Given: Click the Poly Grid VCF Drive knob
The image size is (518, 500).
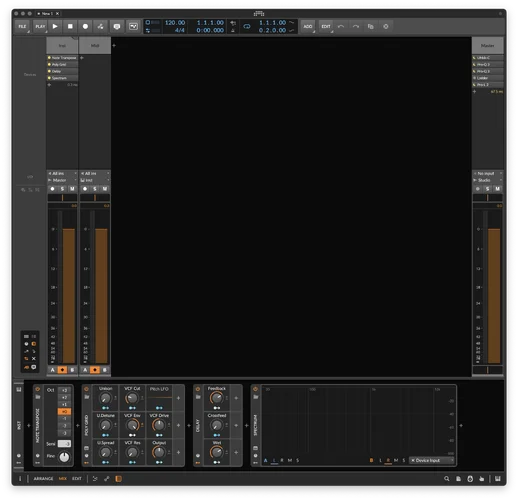Looking at the screenshot, I should [159, 425].
